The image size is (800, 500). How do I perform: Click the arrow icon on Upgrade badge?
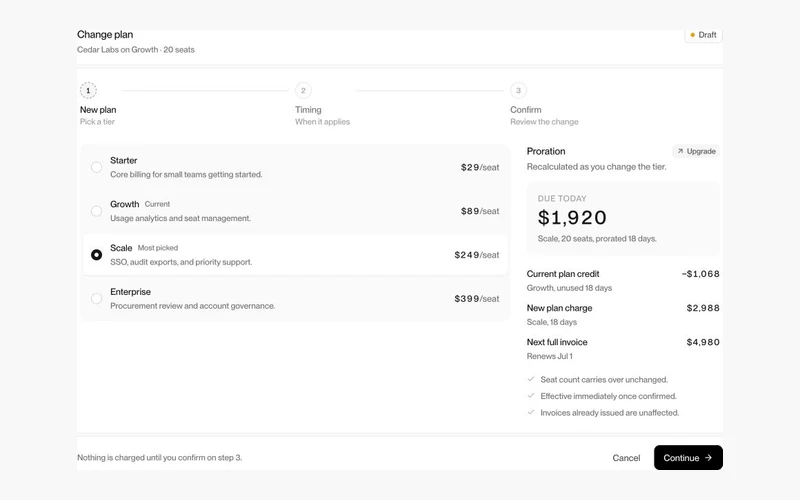pos(680,151)
